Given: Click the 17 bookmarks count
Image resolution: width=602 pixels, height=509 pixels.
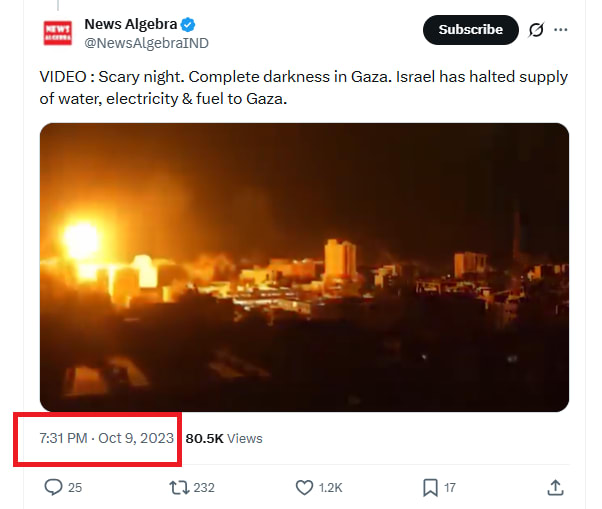Looking at the screenshot, I should pyautogui.click(x=450, y=488).
